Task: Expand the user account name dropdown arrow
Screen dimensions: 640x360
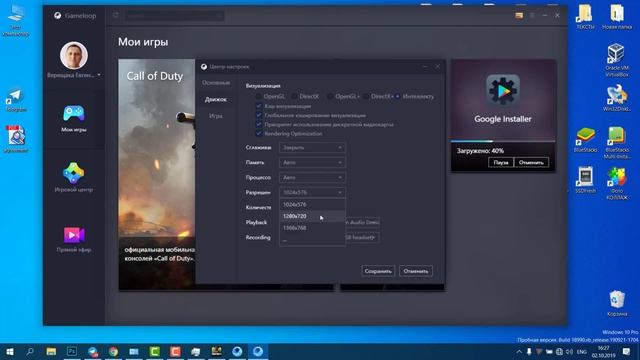Action: (99, 75)
